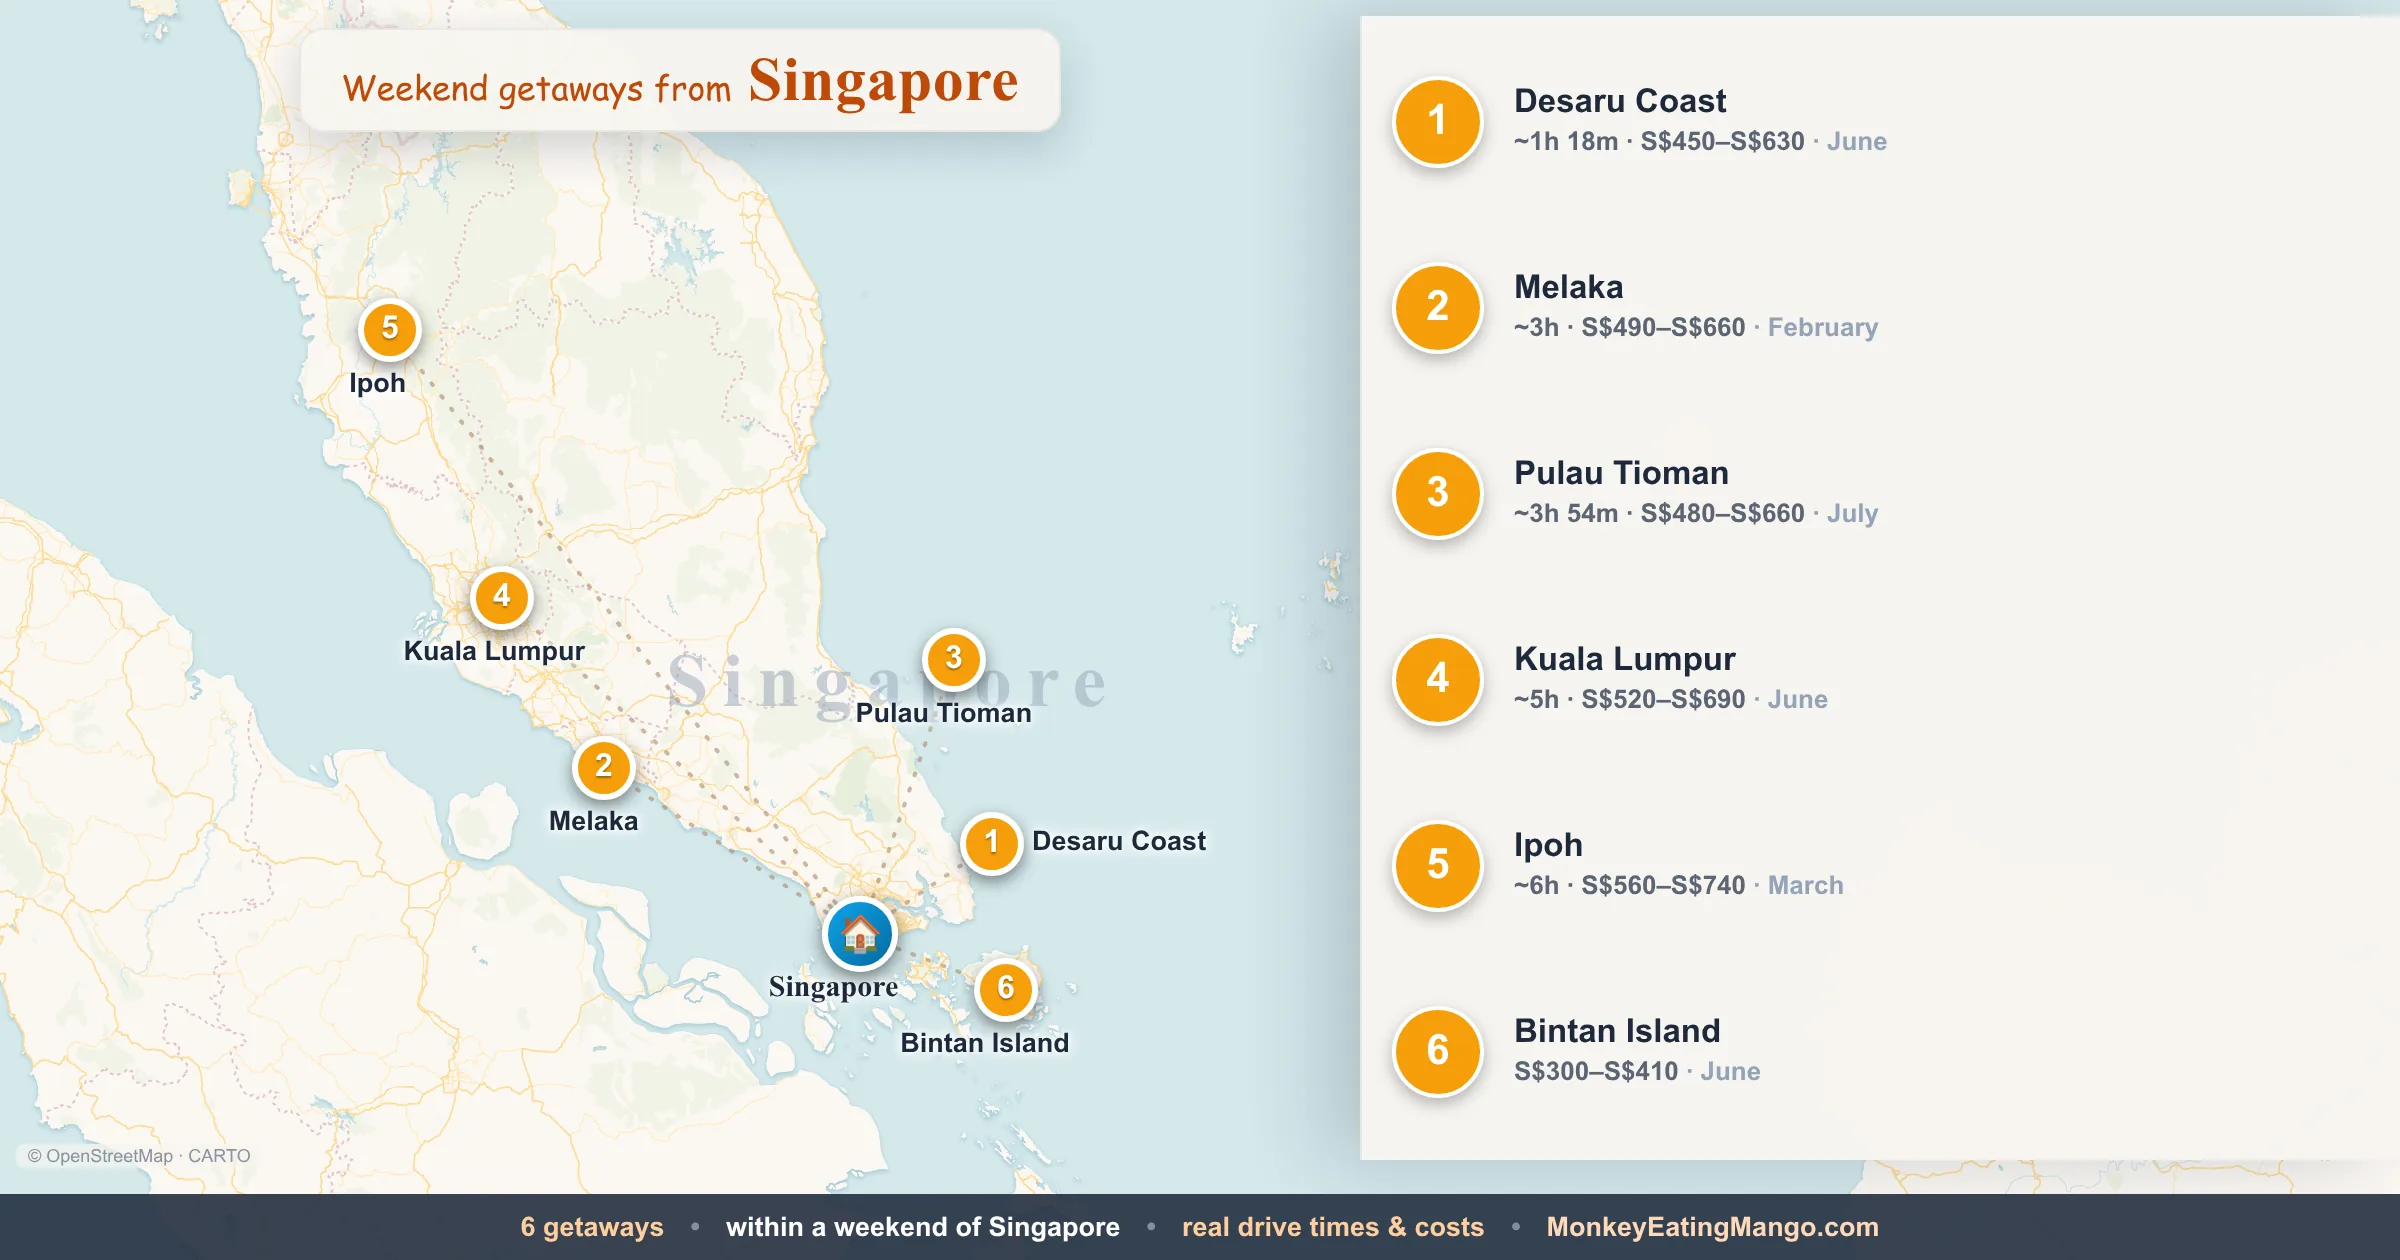Click the Pulau Tioman map label
2400x1260 pixels.
coord(943,713)
